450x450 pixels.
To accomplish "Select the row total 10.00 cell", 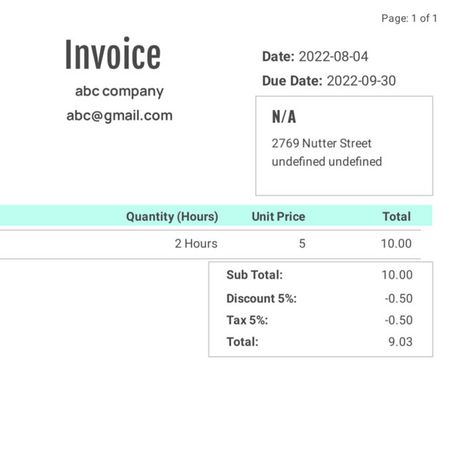I will click(x=396, y=244).
